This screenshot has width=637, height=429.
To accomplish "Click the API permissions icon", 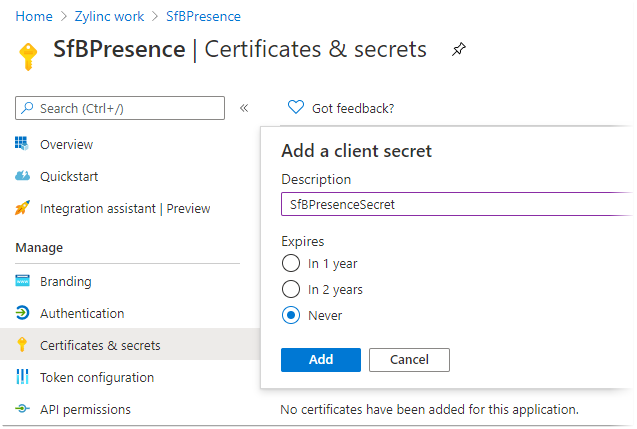I will pos(22,408).
